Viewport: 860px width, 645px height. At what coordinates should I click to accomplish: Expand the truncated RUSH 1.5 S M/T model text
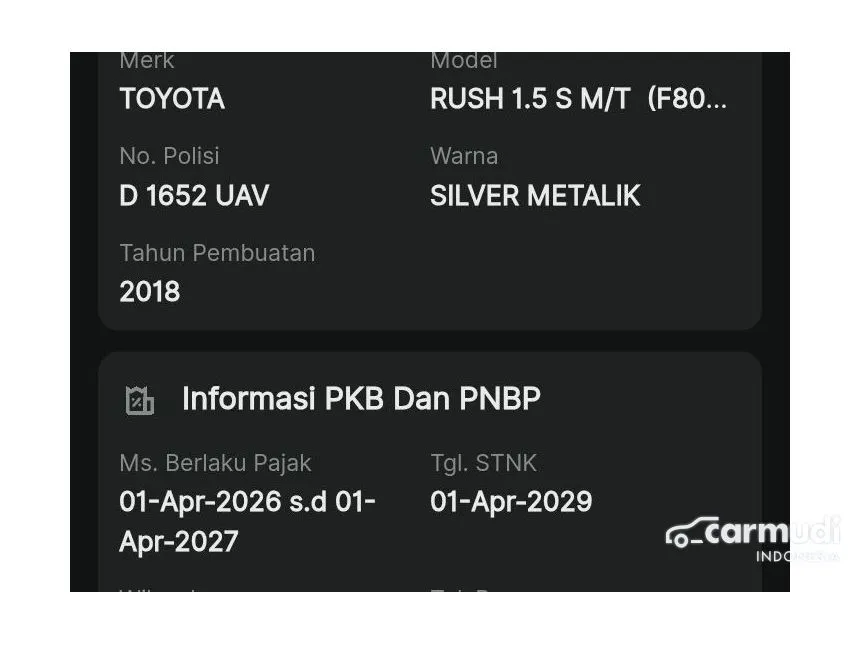[578, 99]
